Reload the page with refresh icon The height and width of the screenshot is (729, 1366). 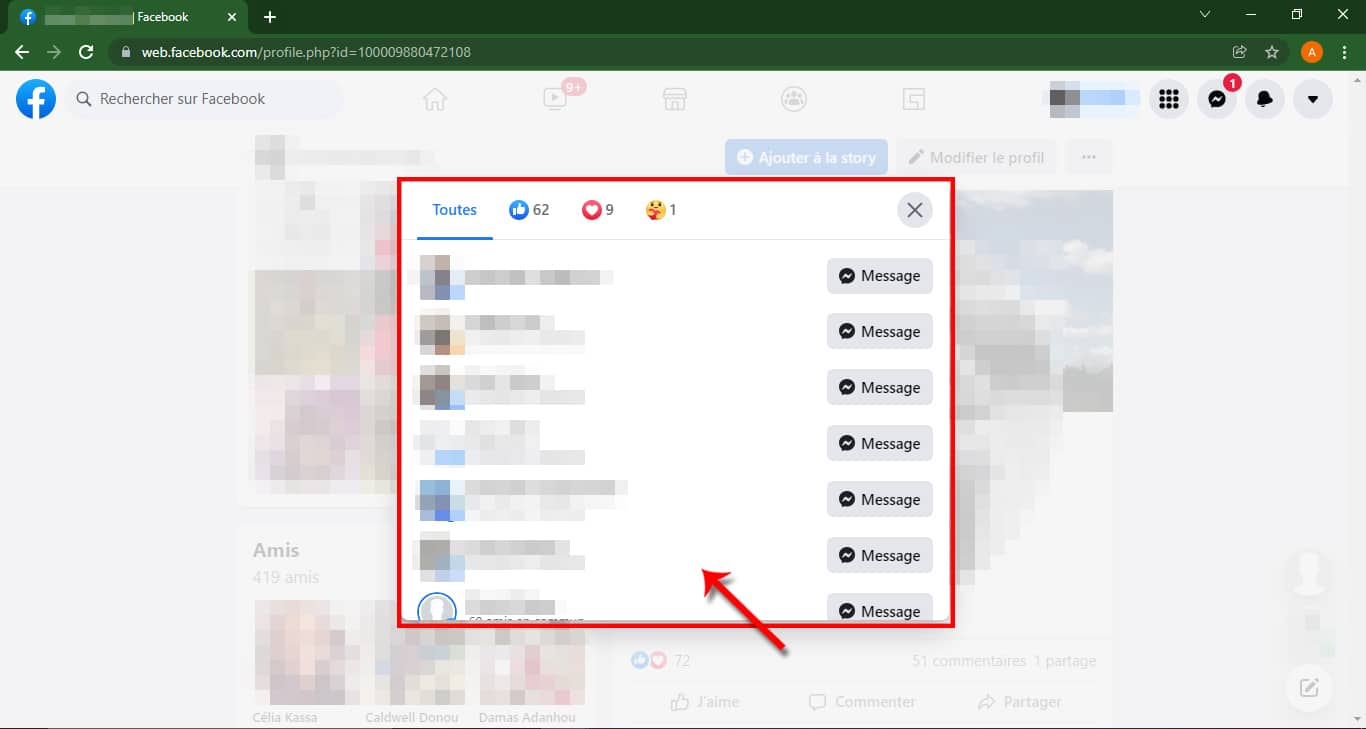point(86,52)
